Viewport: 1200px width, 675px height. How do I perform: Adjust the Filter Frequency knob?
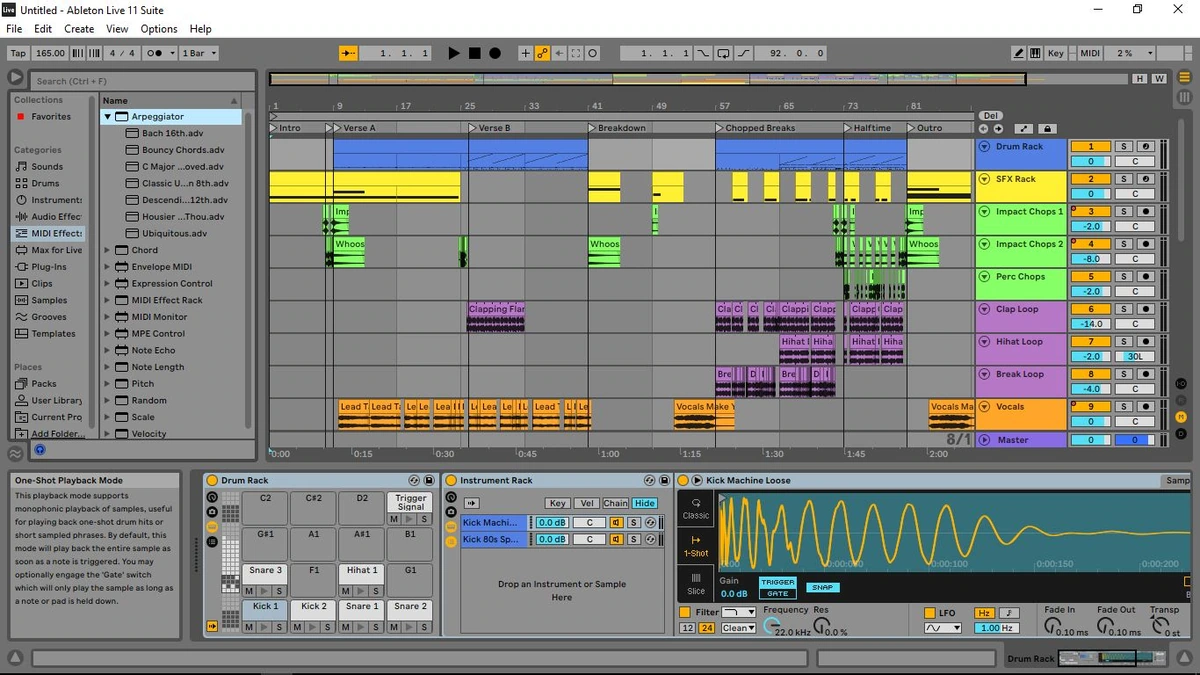coord(772,627)
